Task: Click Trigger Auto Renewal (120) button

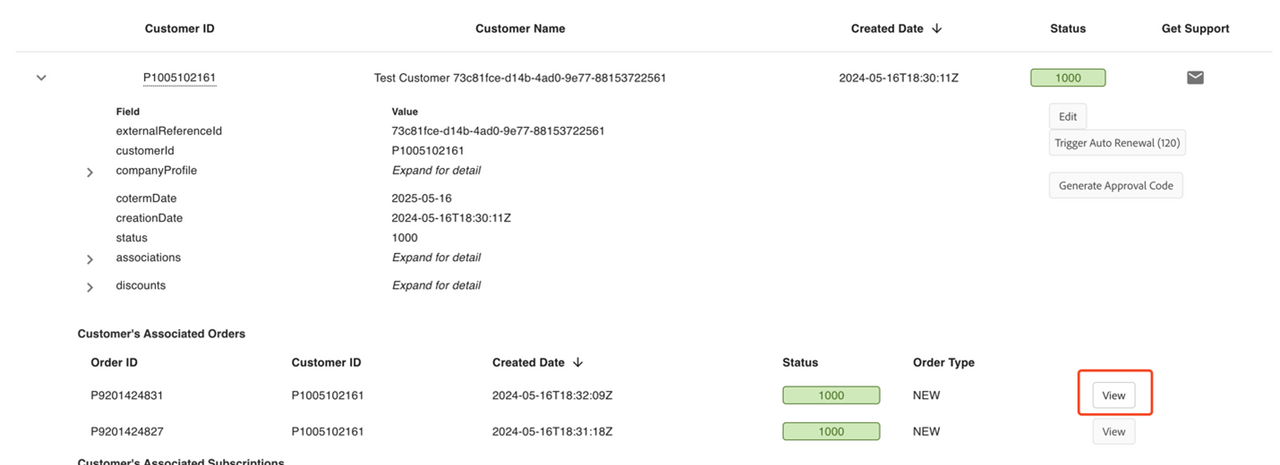Action: click(1117, 143)
